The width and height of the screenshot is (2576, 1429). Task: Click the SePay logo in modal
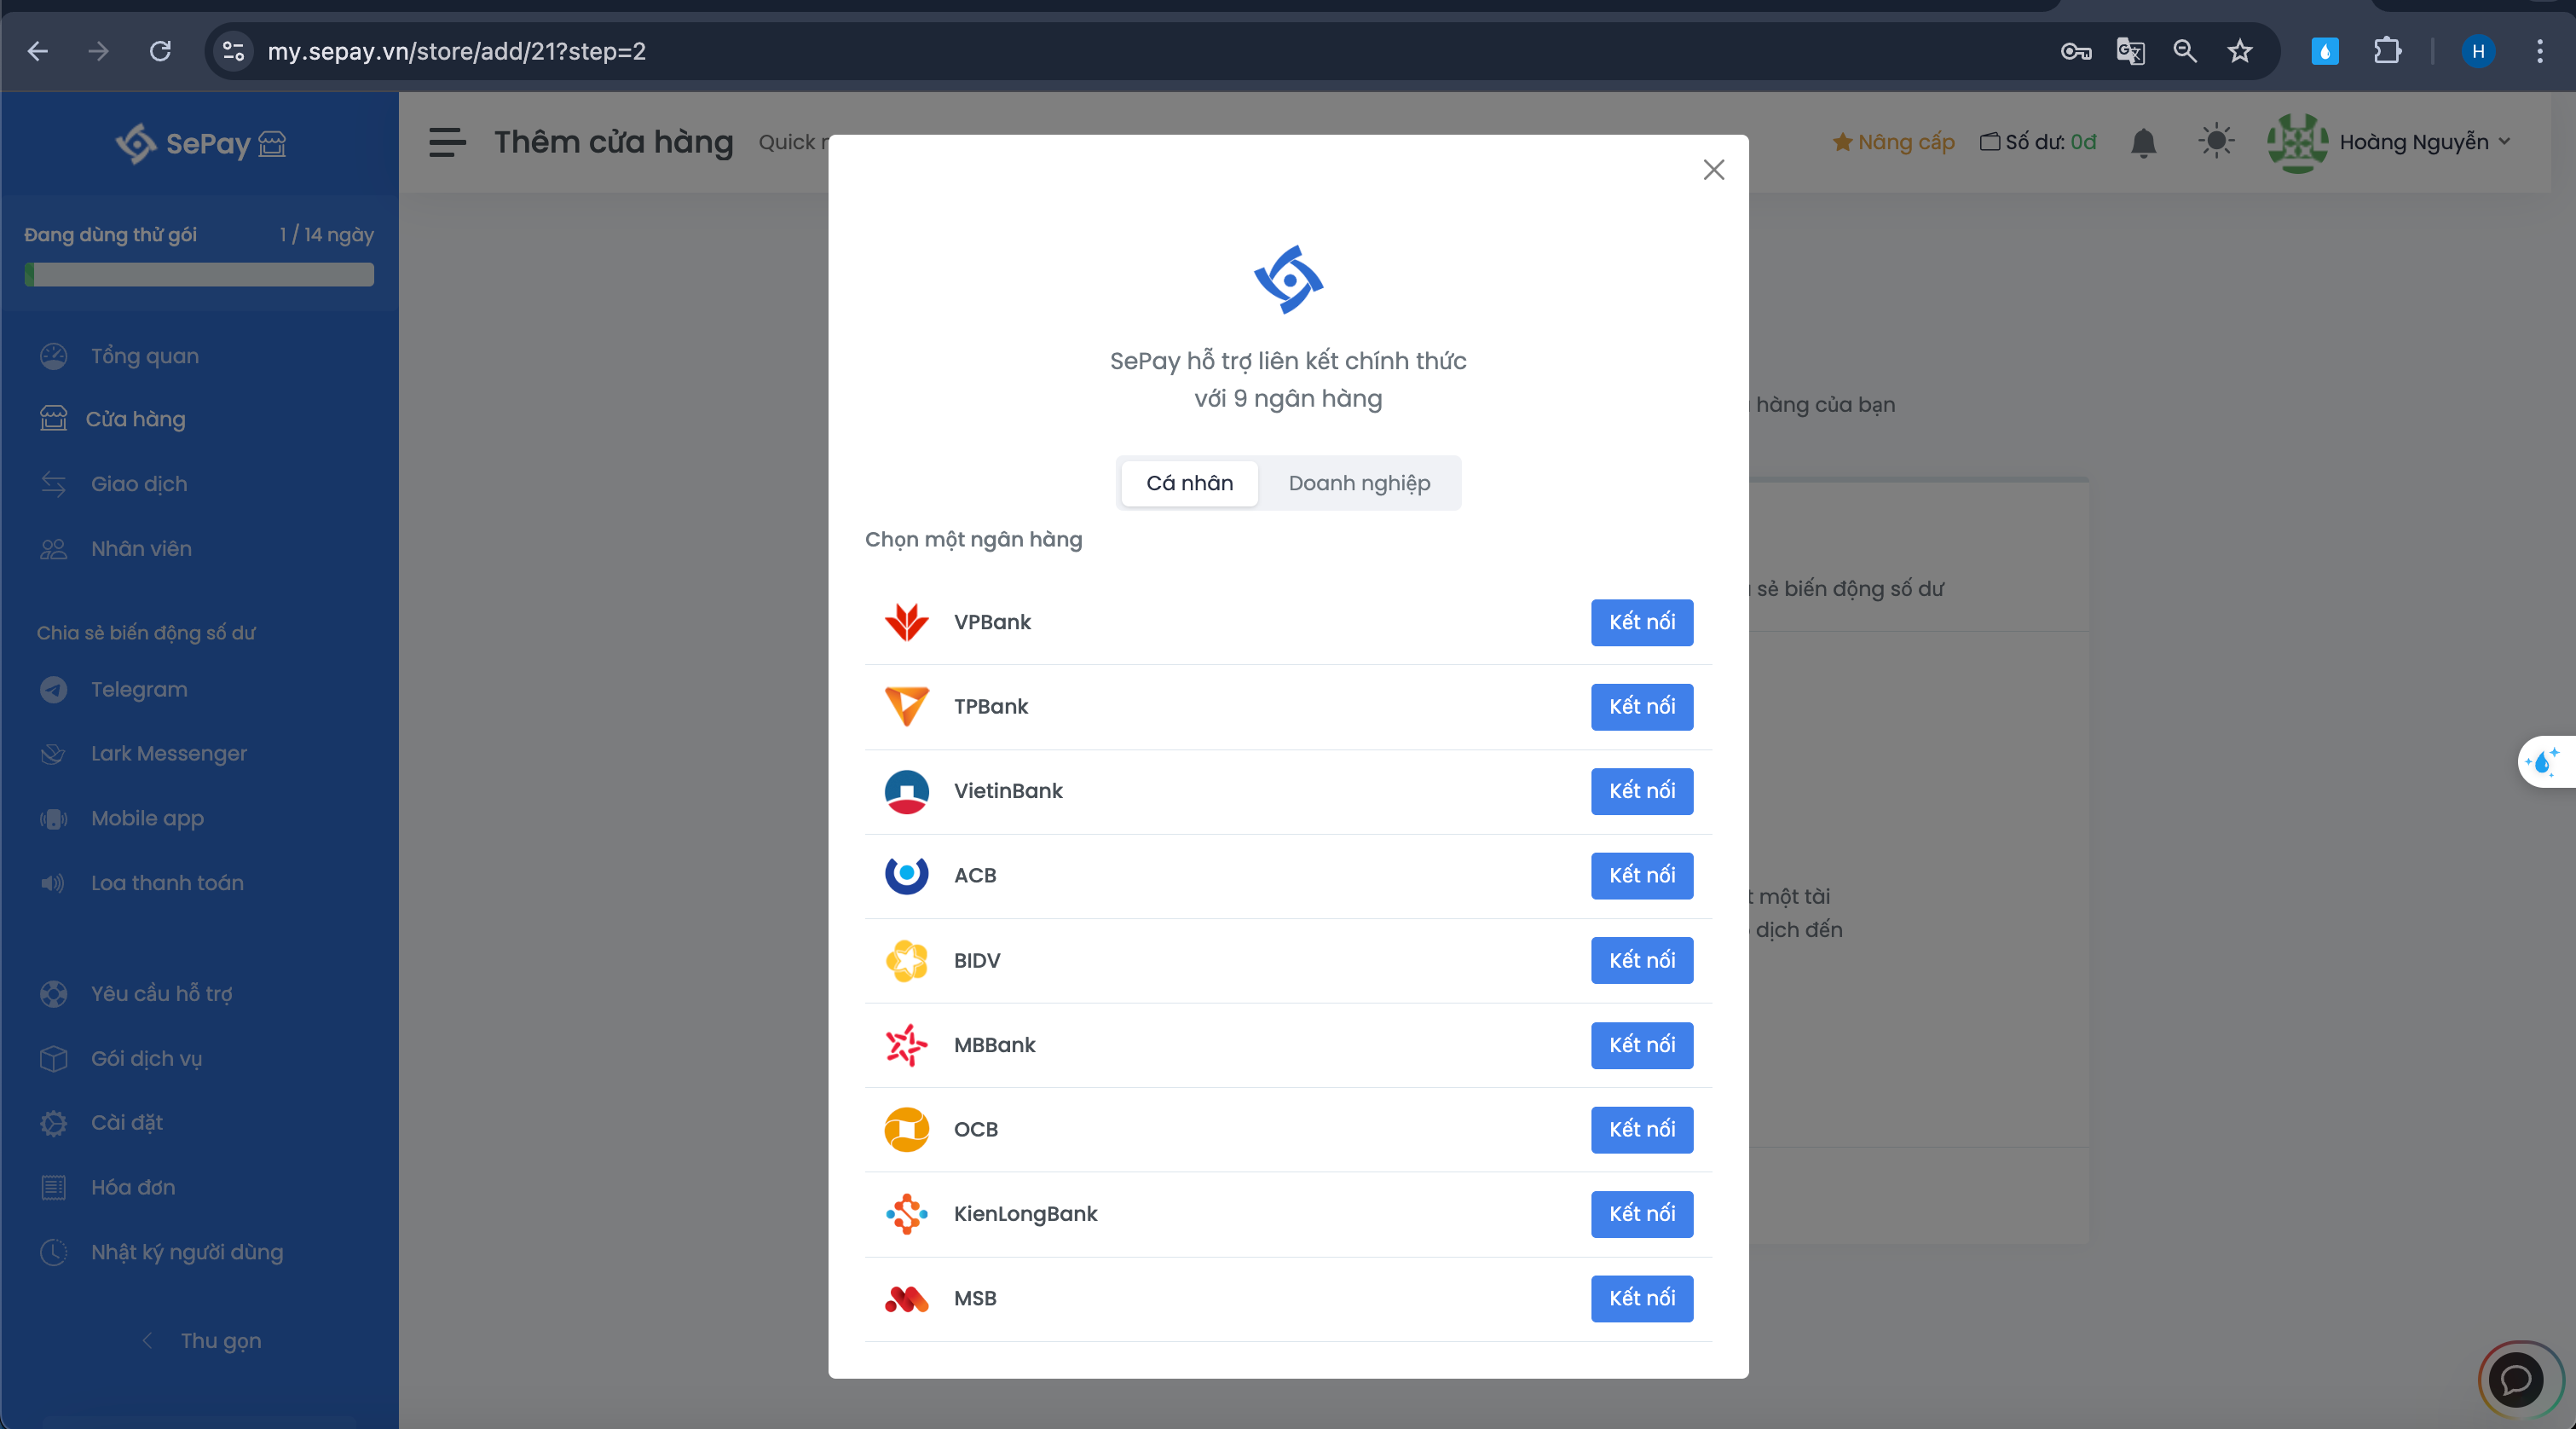pyautogui.click(x=1288, y=280)
